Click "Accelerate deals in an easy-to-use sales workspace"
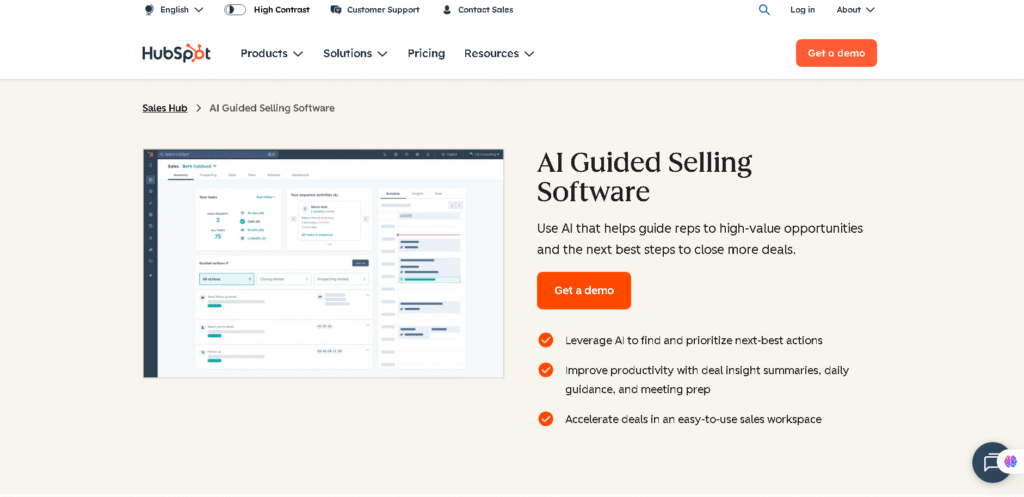This screenshot has width=1024, height=497. [x=693, y=419]
